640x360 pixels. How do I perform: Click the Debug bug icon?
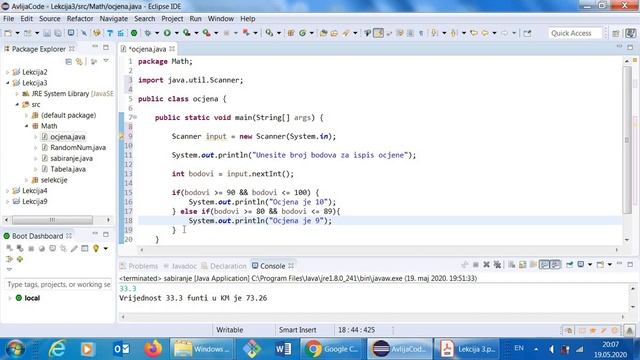point(147,33)
